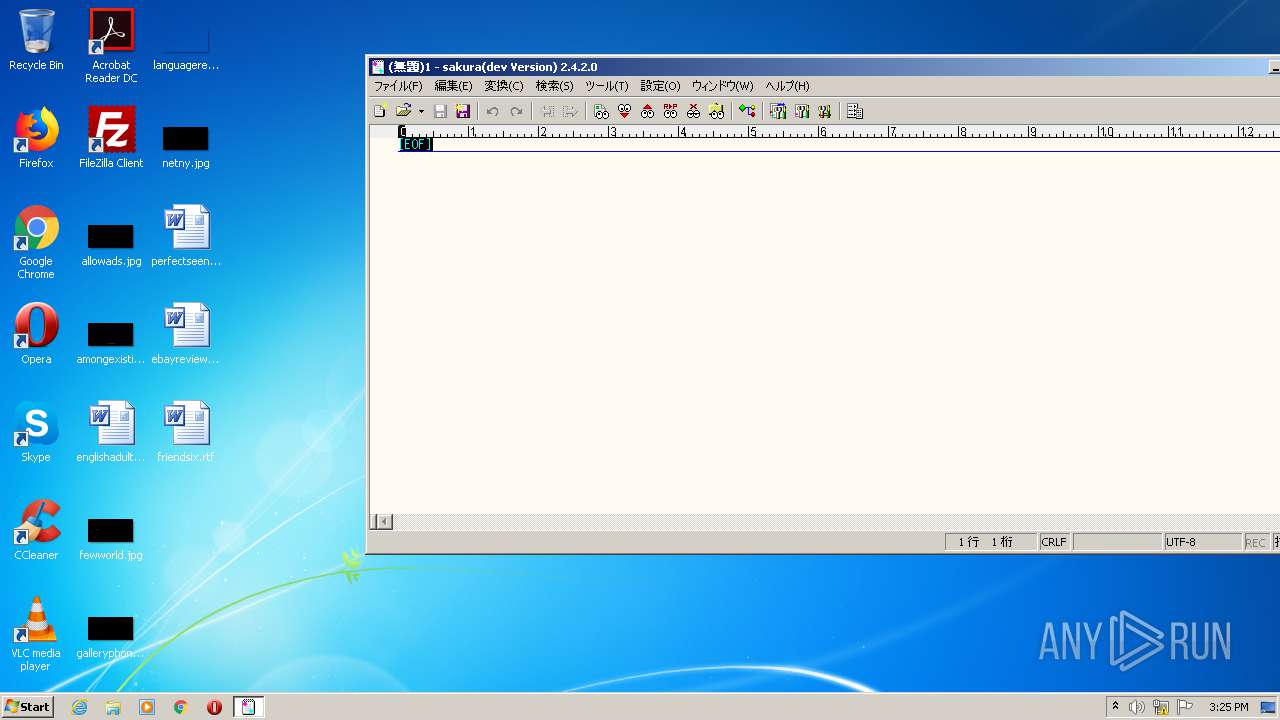
Task: Select the Opera desktop shortcut
Action: 36,334
